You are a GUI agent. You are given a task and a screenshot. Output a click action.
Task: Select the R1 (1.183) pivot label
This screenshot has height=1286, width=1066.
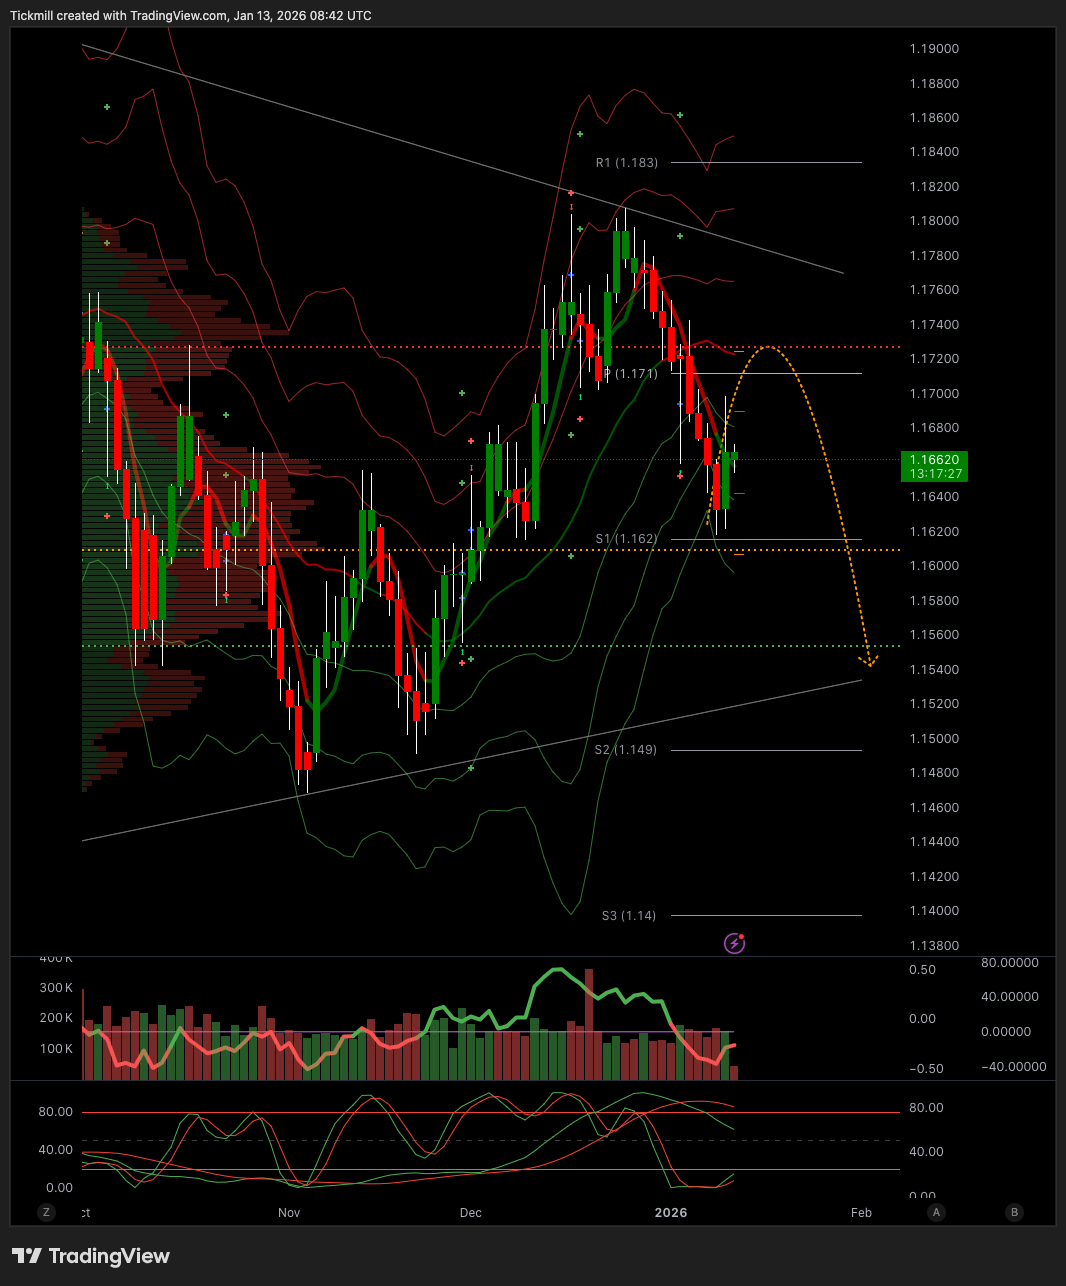tap(626, 162)
